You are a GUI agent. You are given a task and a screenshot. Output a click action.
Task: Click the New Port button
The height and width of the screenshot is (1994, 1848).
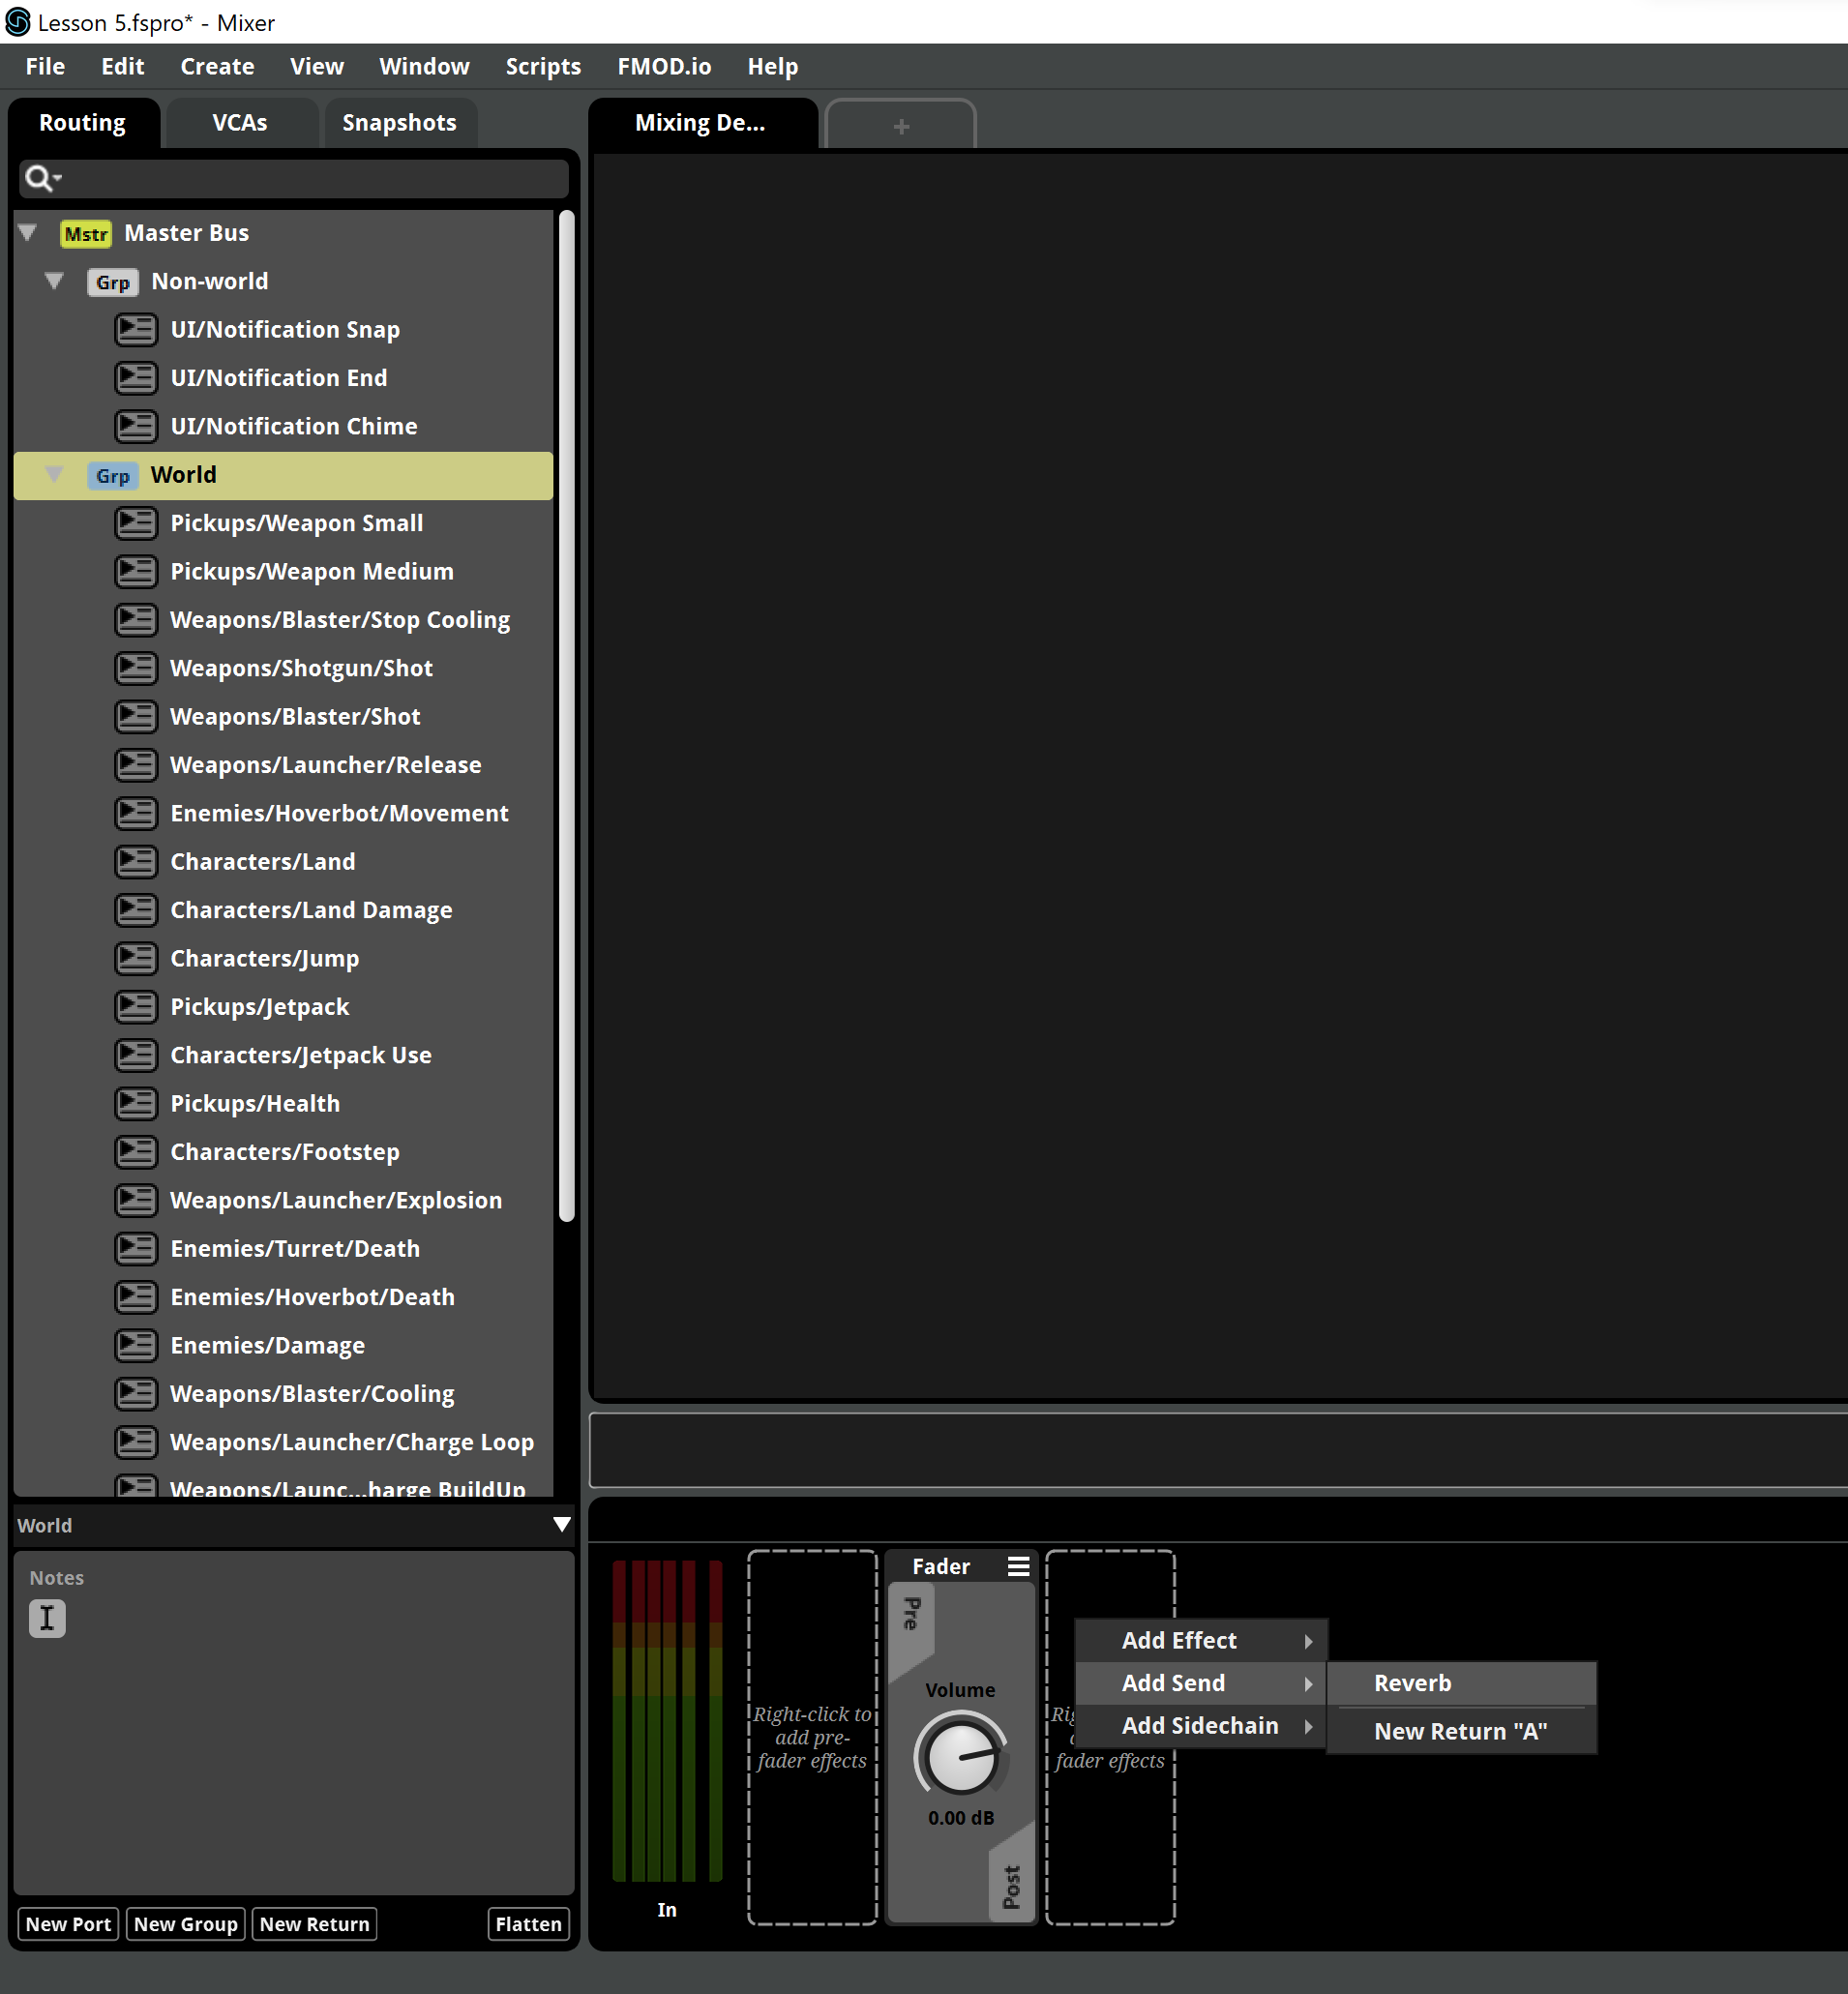point(68,1924)
